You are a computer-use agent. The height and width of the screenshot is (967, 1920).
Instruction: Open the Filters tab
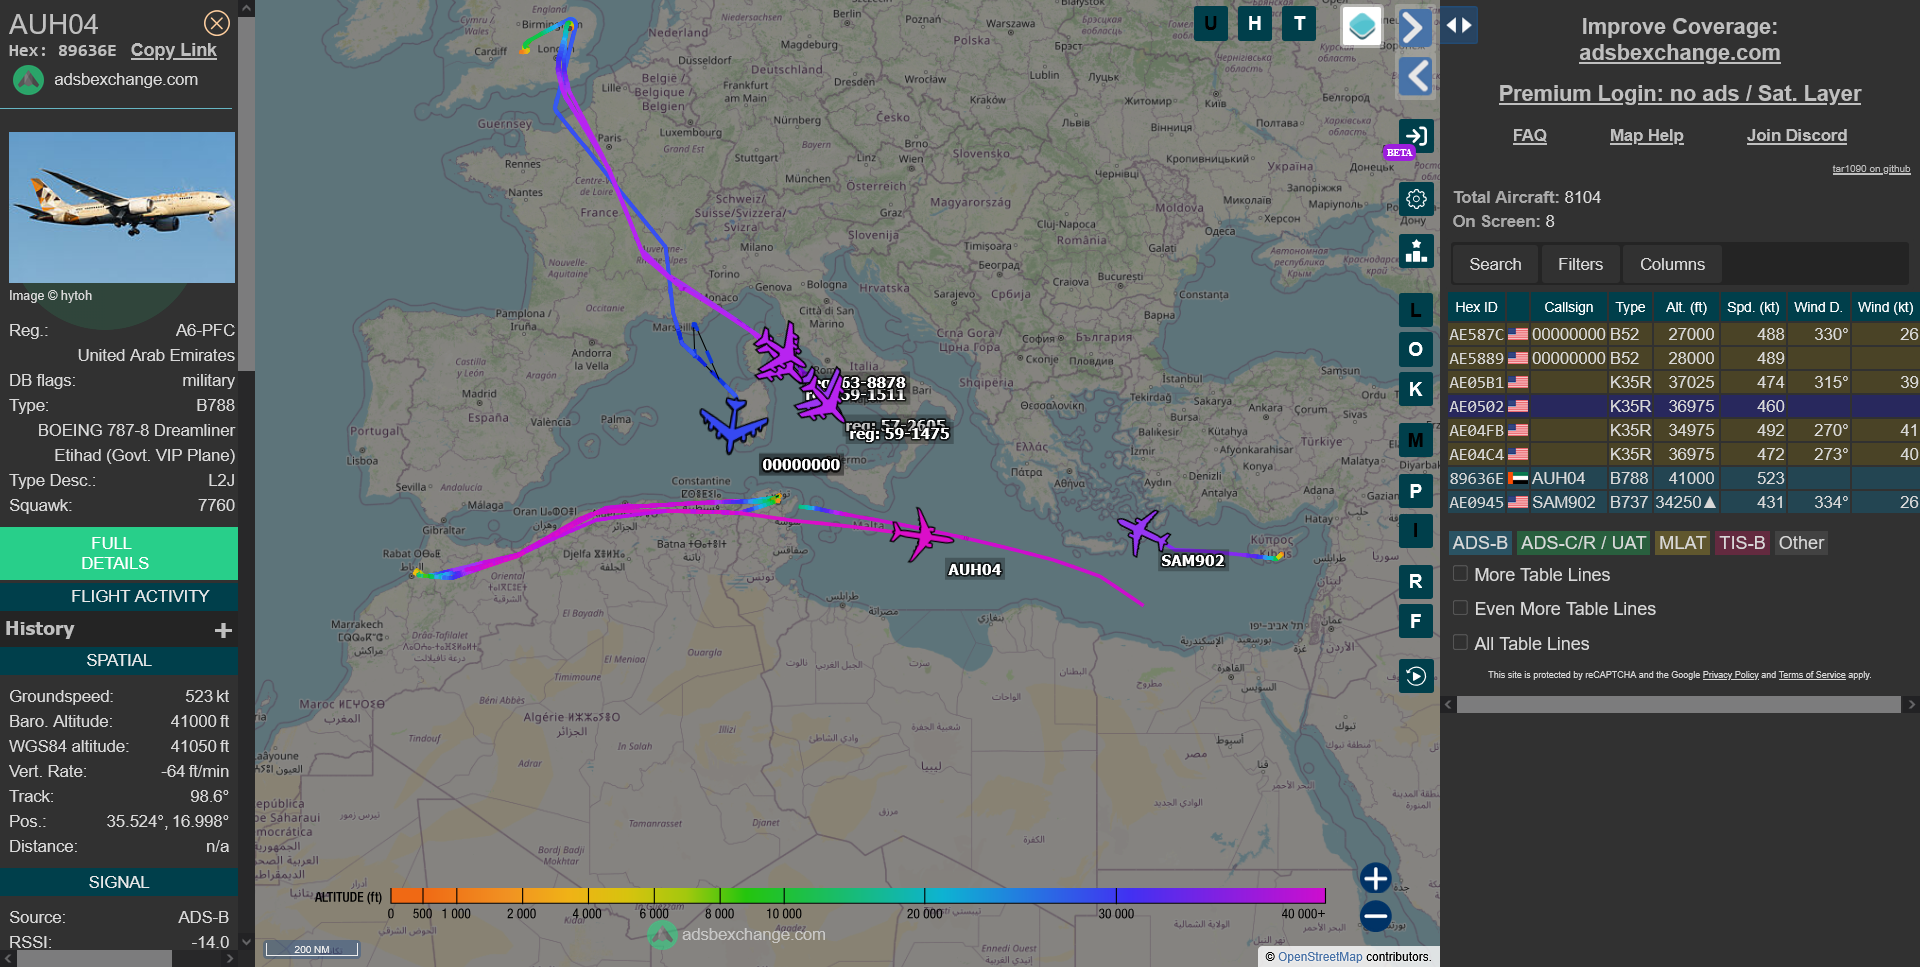[x=1580, y=264]
